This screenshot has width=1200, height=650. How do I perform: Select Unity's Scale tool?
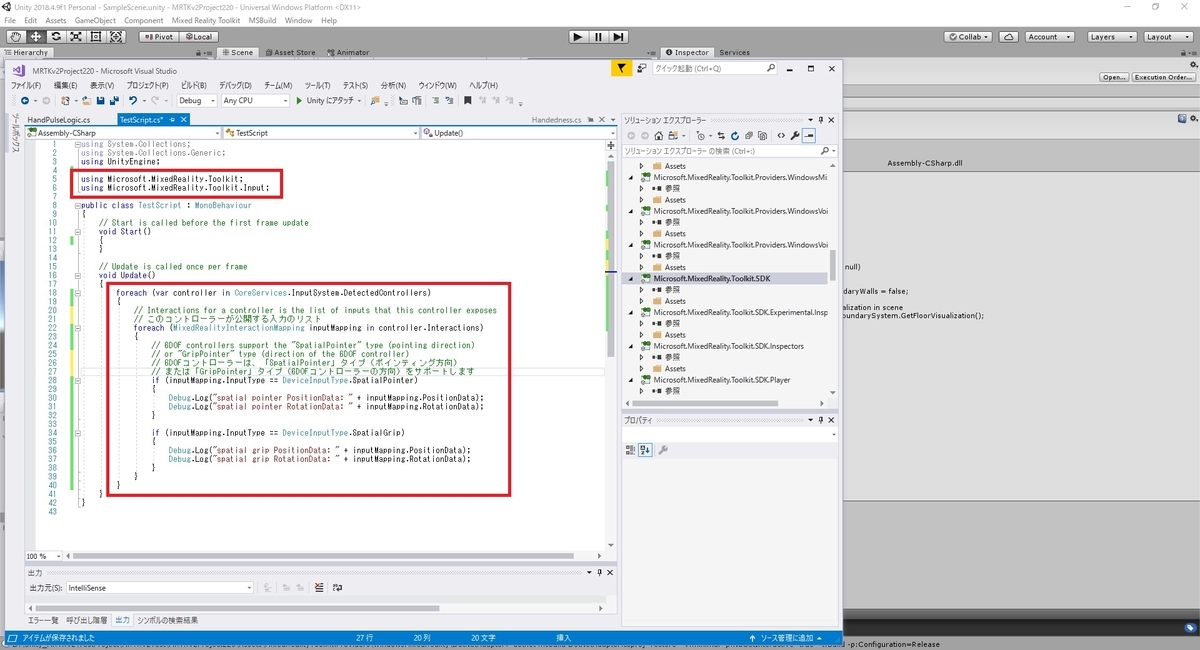tap(75, 36)
